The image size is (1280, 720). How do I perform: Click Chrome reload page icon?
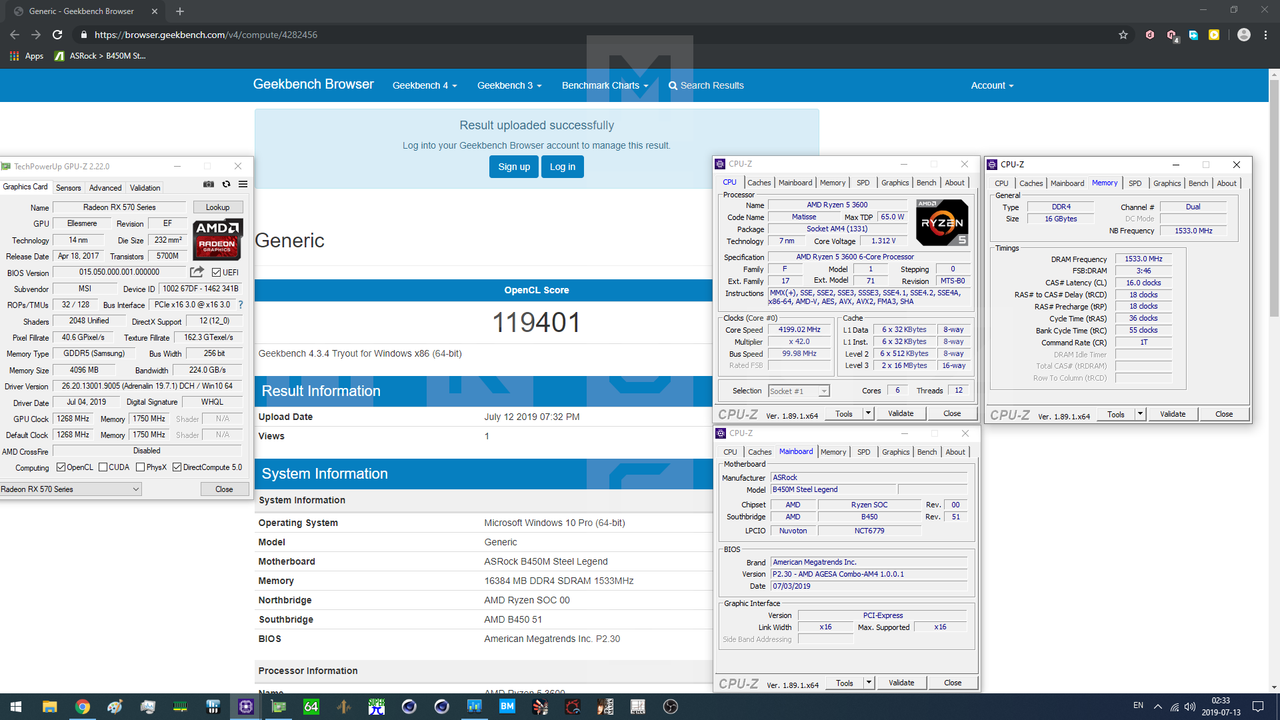(x=57, y=35)
